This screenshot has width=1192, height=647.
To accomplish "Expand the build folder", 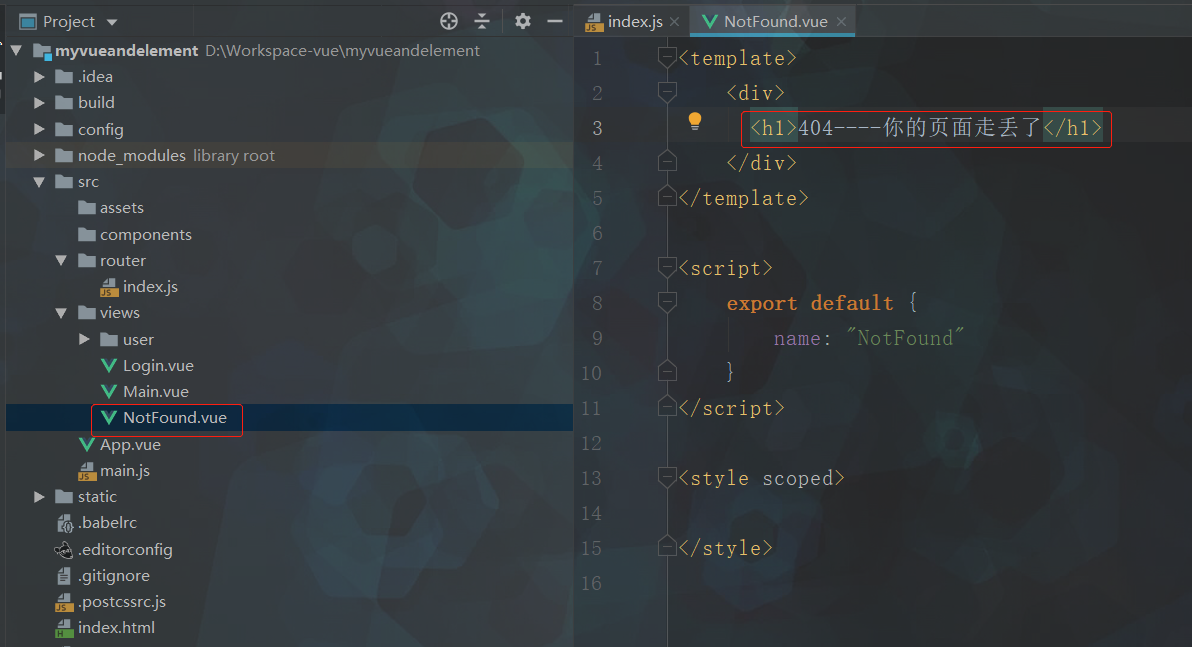I will (39, 103).
